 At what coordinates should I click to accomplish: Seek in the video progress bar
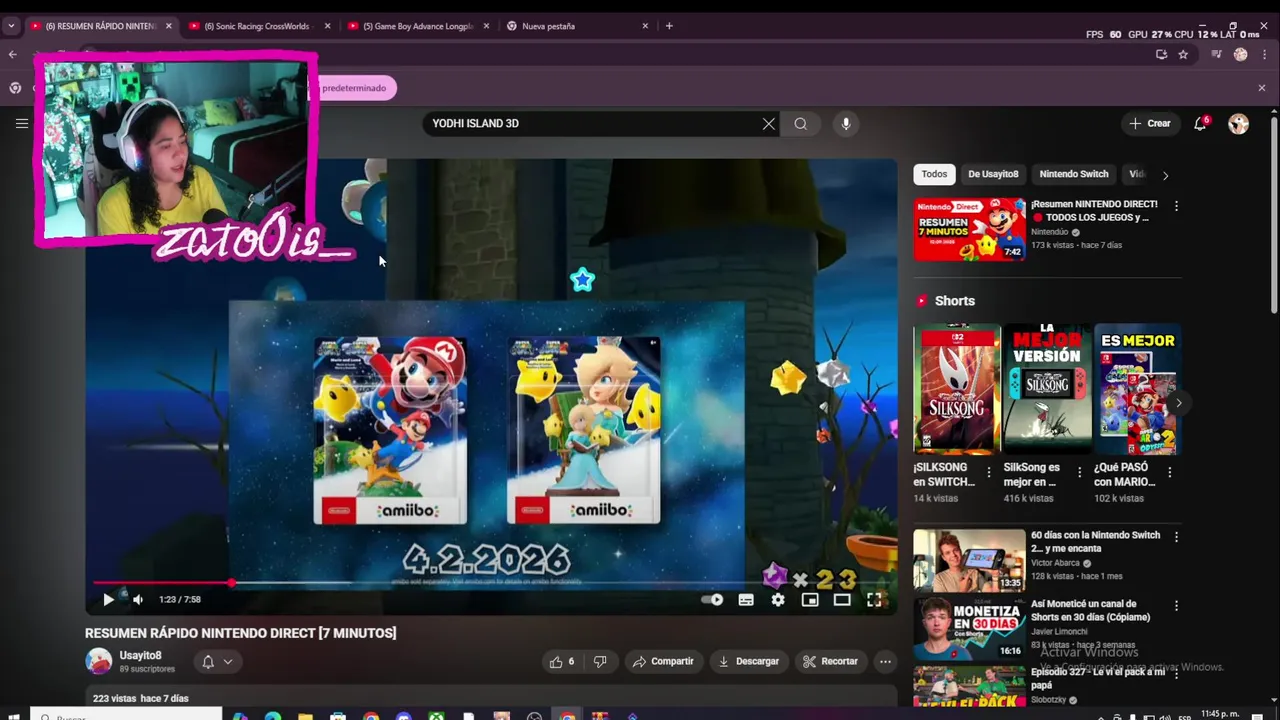[490, 582]
